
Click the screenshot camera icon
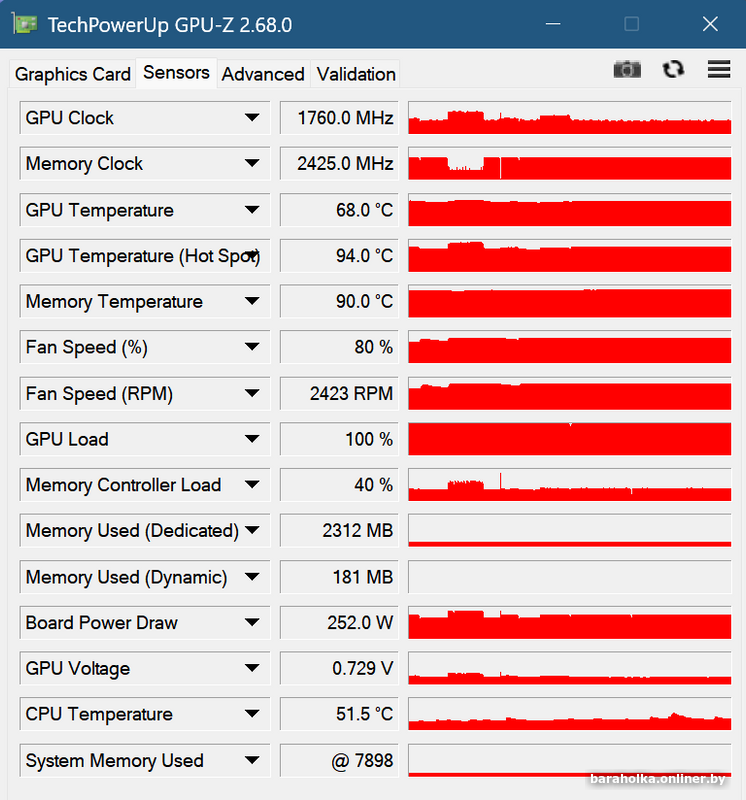click(x=627, y=69)
